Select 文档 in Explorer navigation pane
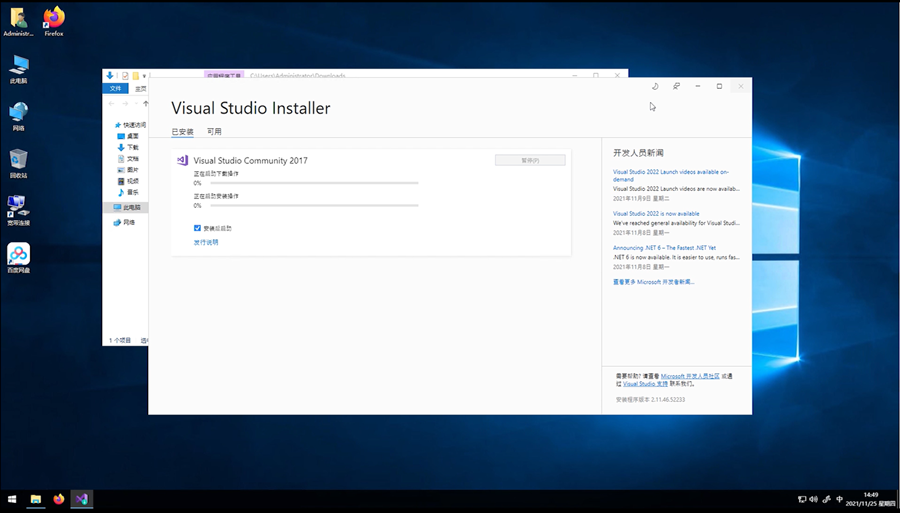 click(x=128, y=158)
